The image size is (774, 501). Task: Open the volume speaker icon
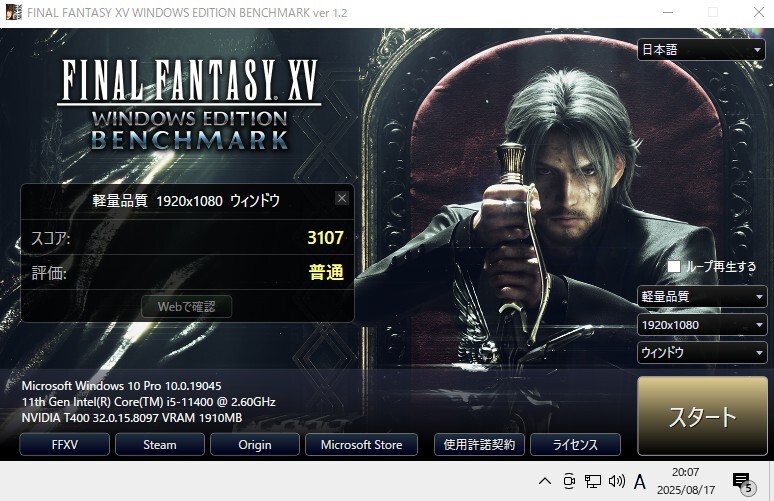click(617, 481)
